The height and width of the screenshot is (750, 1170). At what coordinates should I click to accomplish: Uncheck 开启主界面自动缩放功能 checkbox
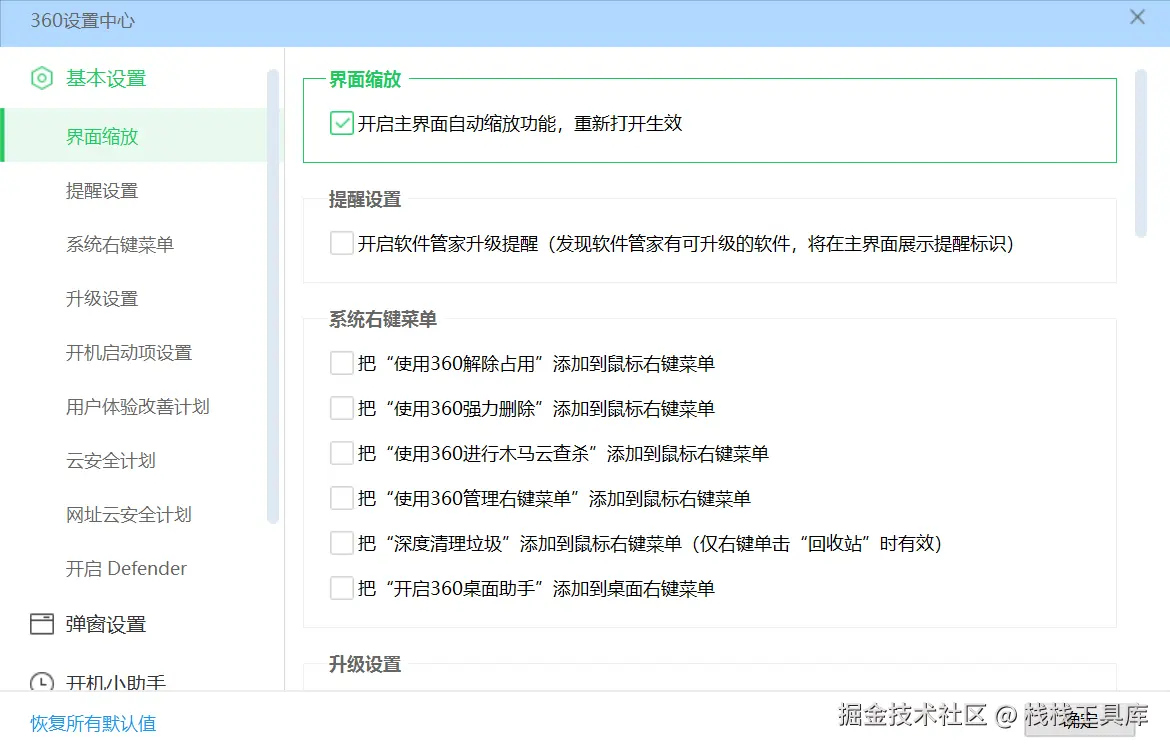point(342,123)
